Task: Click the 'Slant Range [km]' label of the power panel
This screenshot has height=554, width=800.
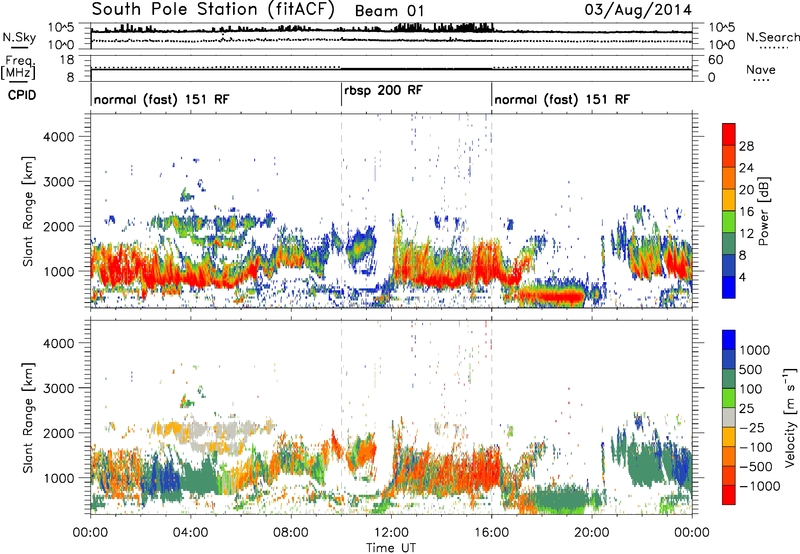Action: pos(28,211)
